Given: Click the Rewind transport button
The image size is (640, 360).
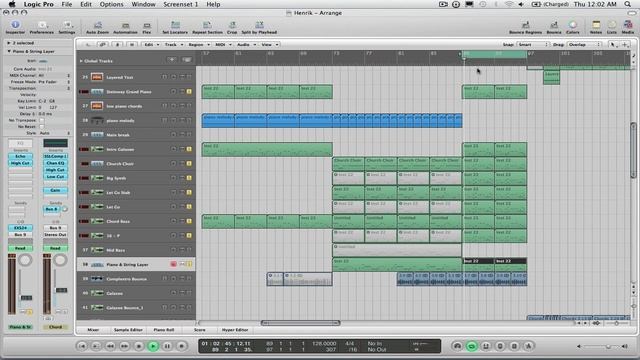Looking at the screenshot, I should pyautogui.click(x=110, y=346).
